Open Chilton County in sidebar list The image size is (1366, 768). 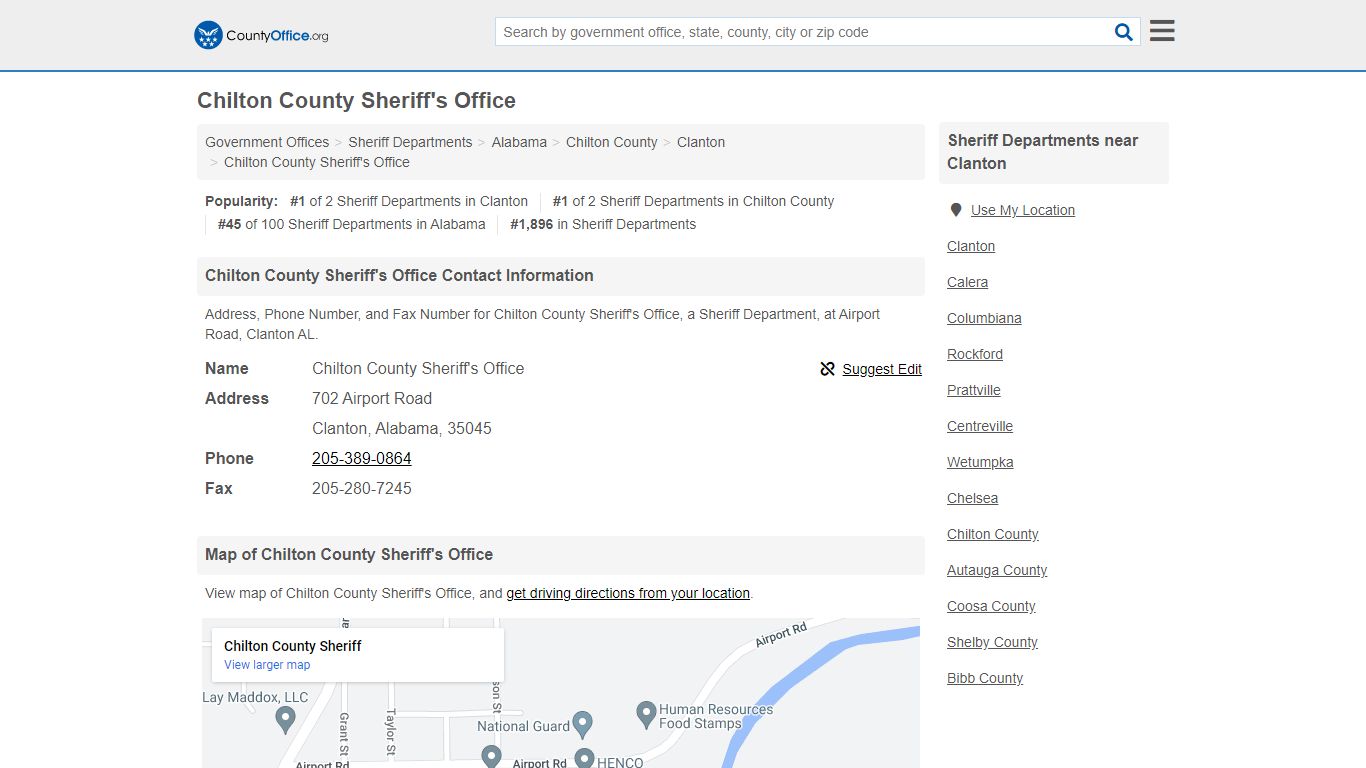pos(993,534)
